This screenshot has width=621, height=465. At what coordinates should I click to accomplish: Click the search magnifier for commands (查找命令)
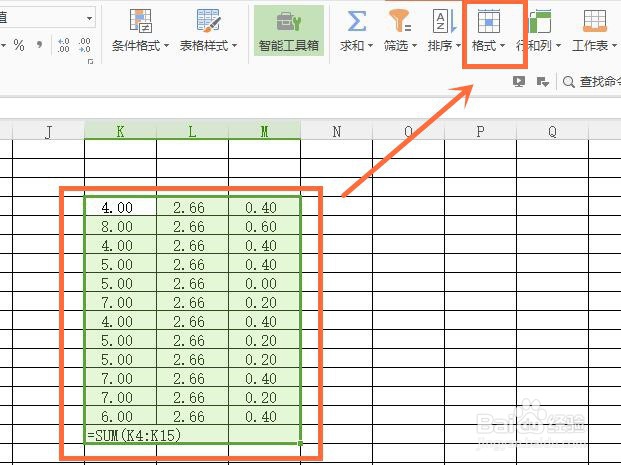pyautogui.click(x=569, y=82)
